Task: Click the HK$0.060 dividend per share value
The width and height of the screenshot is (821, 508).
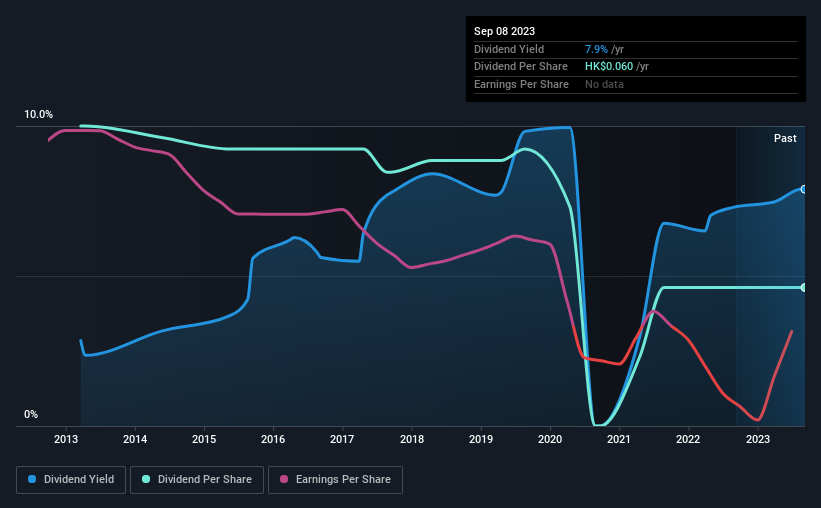Action: click(x=609, y=67)
